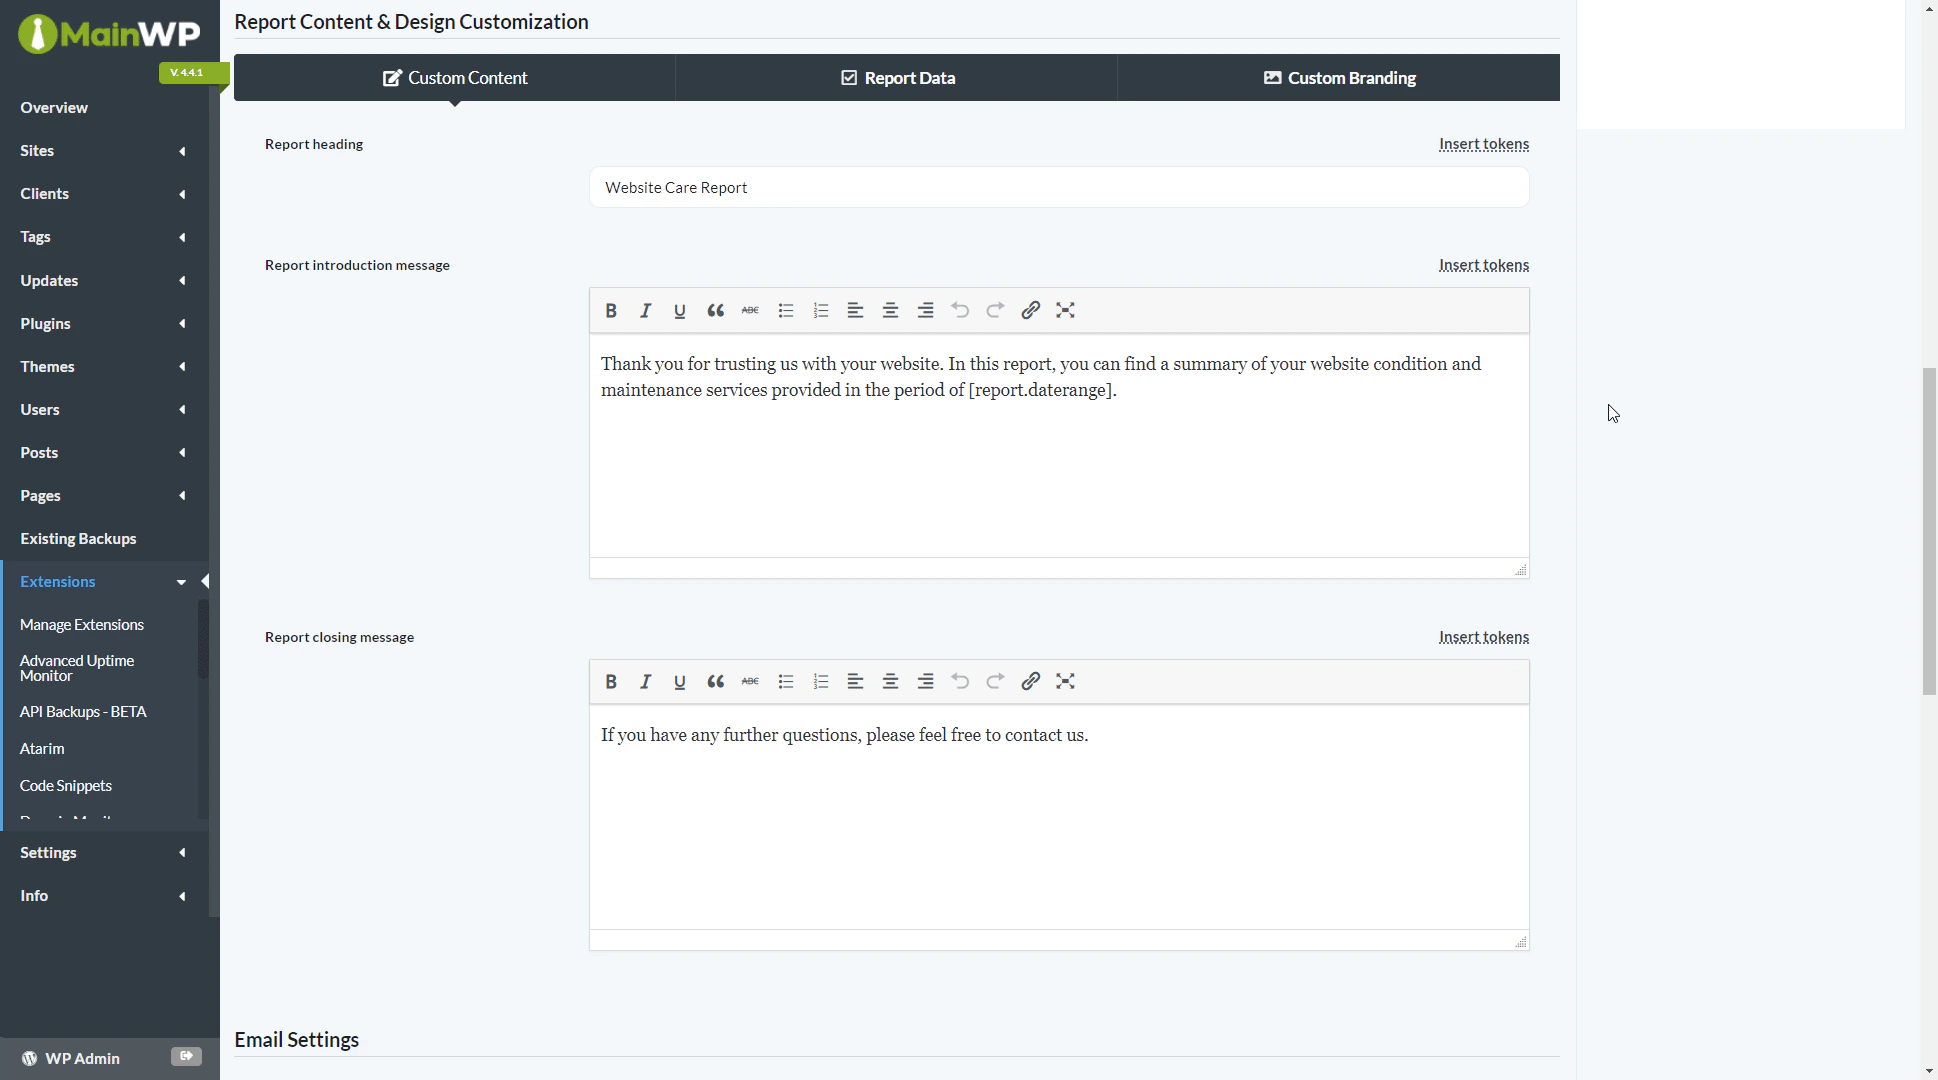Click Align left icon in closing message editor
The height and width of the screenshot is (1080, 1938).
[855, 681]
